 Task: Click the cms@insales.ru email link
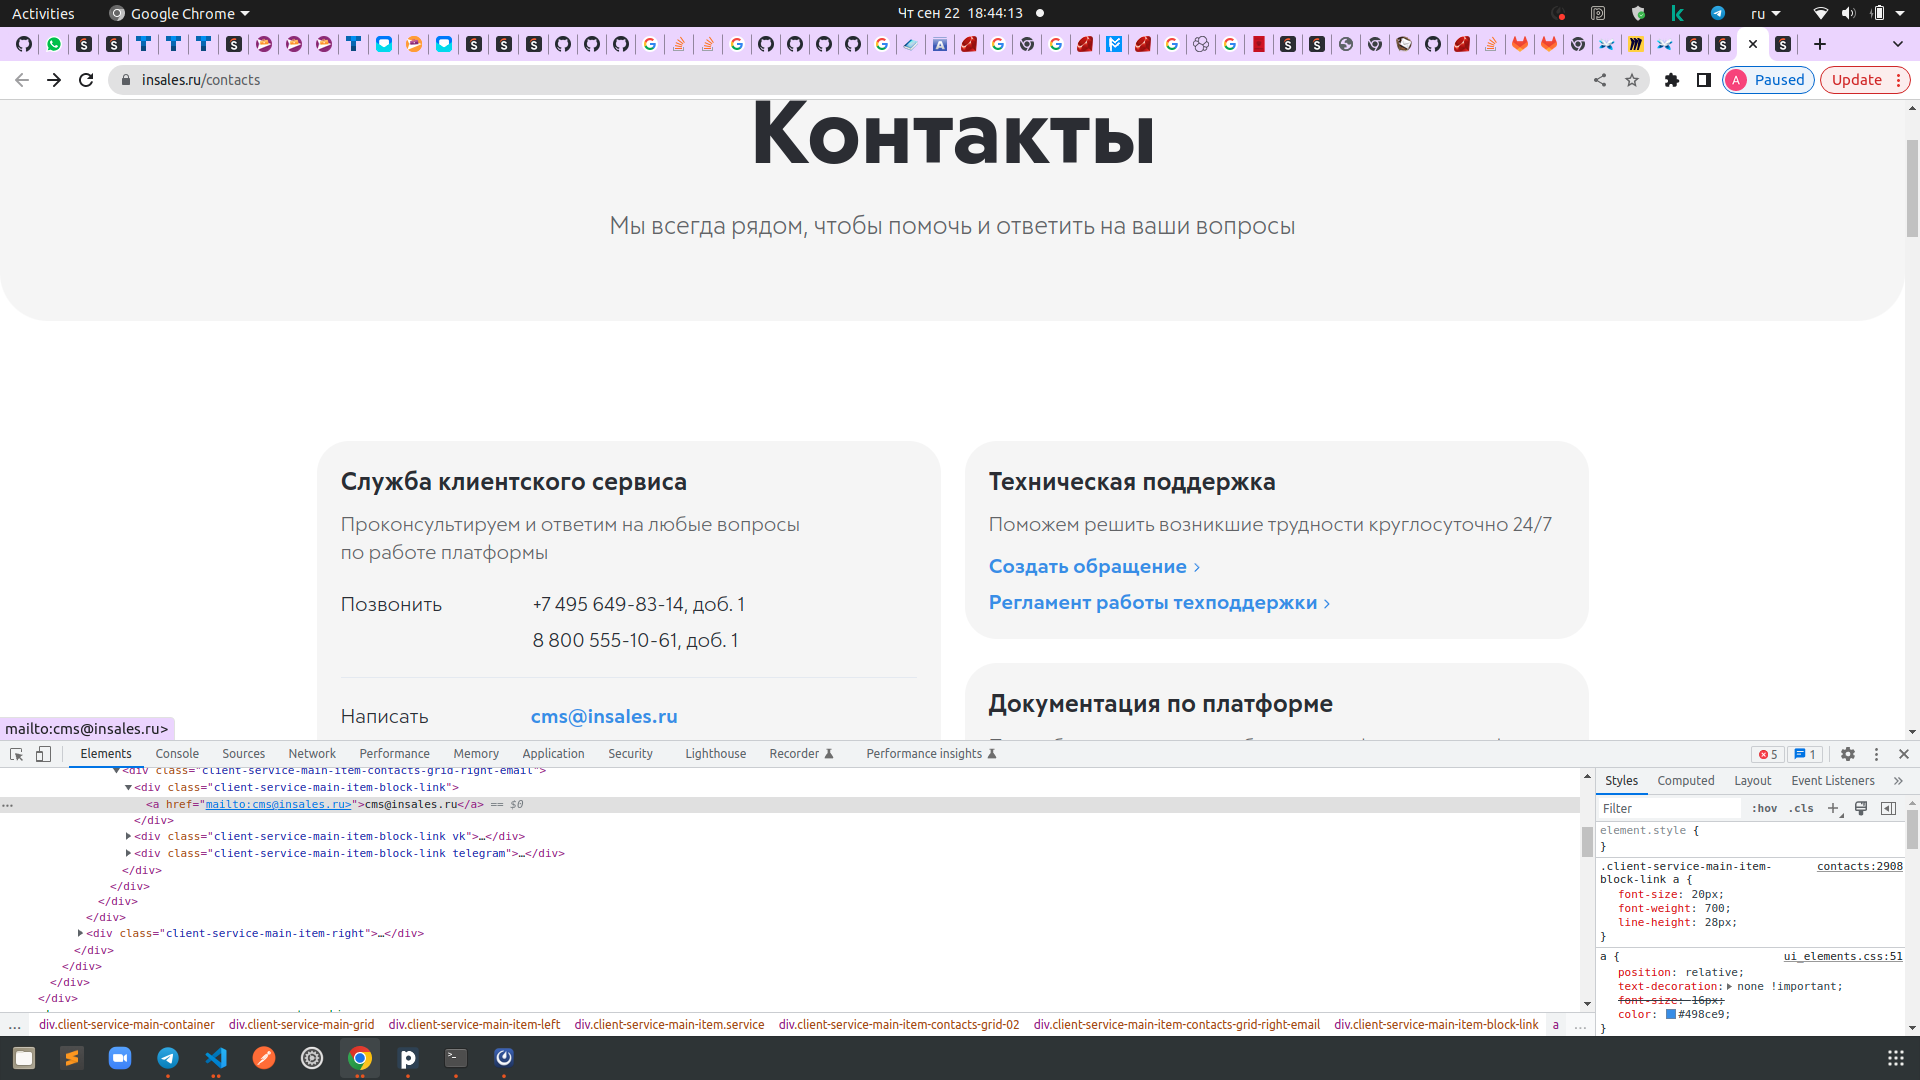(x=604, y=716)
